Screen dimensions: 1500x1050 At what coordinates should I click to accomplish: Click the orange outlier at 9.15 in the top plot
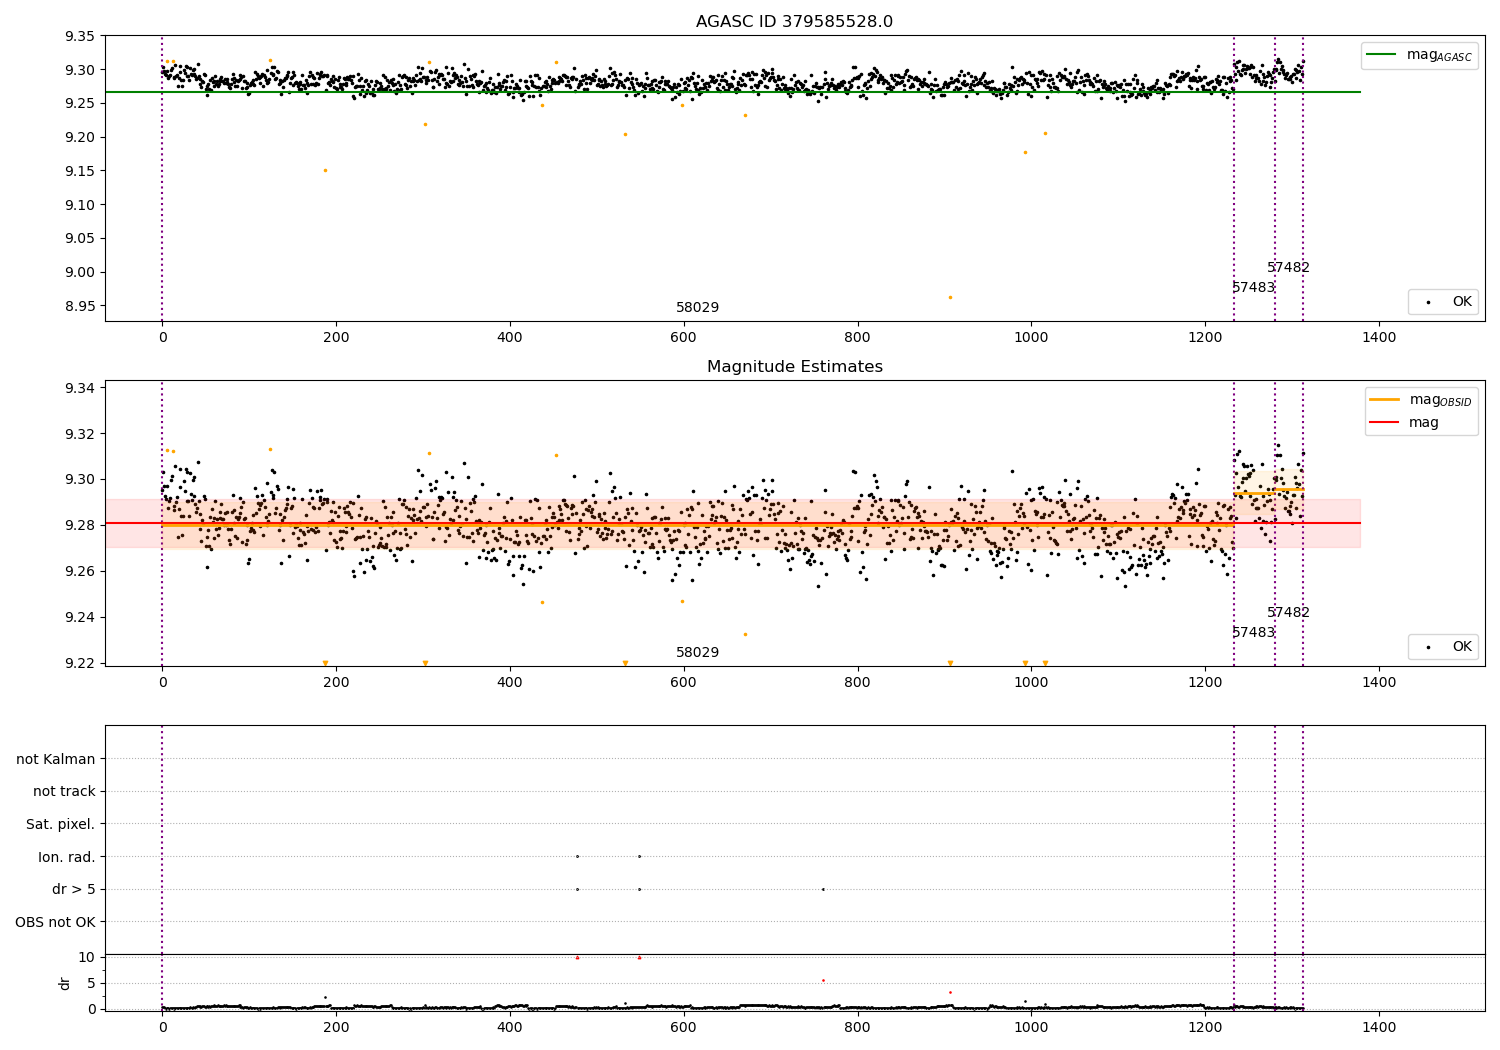click(x=325, y=170)
